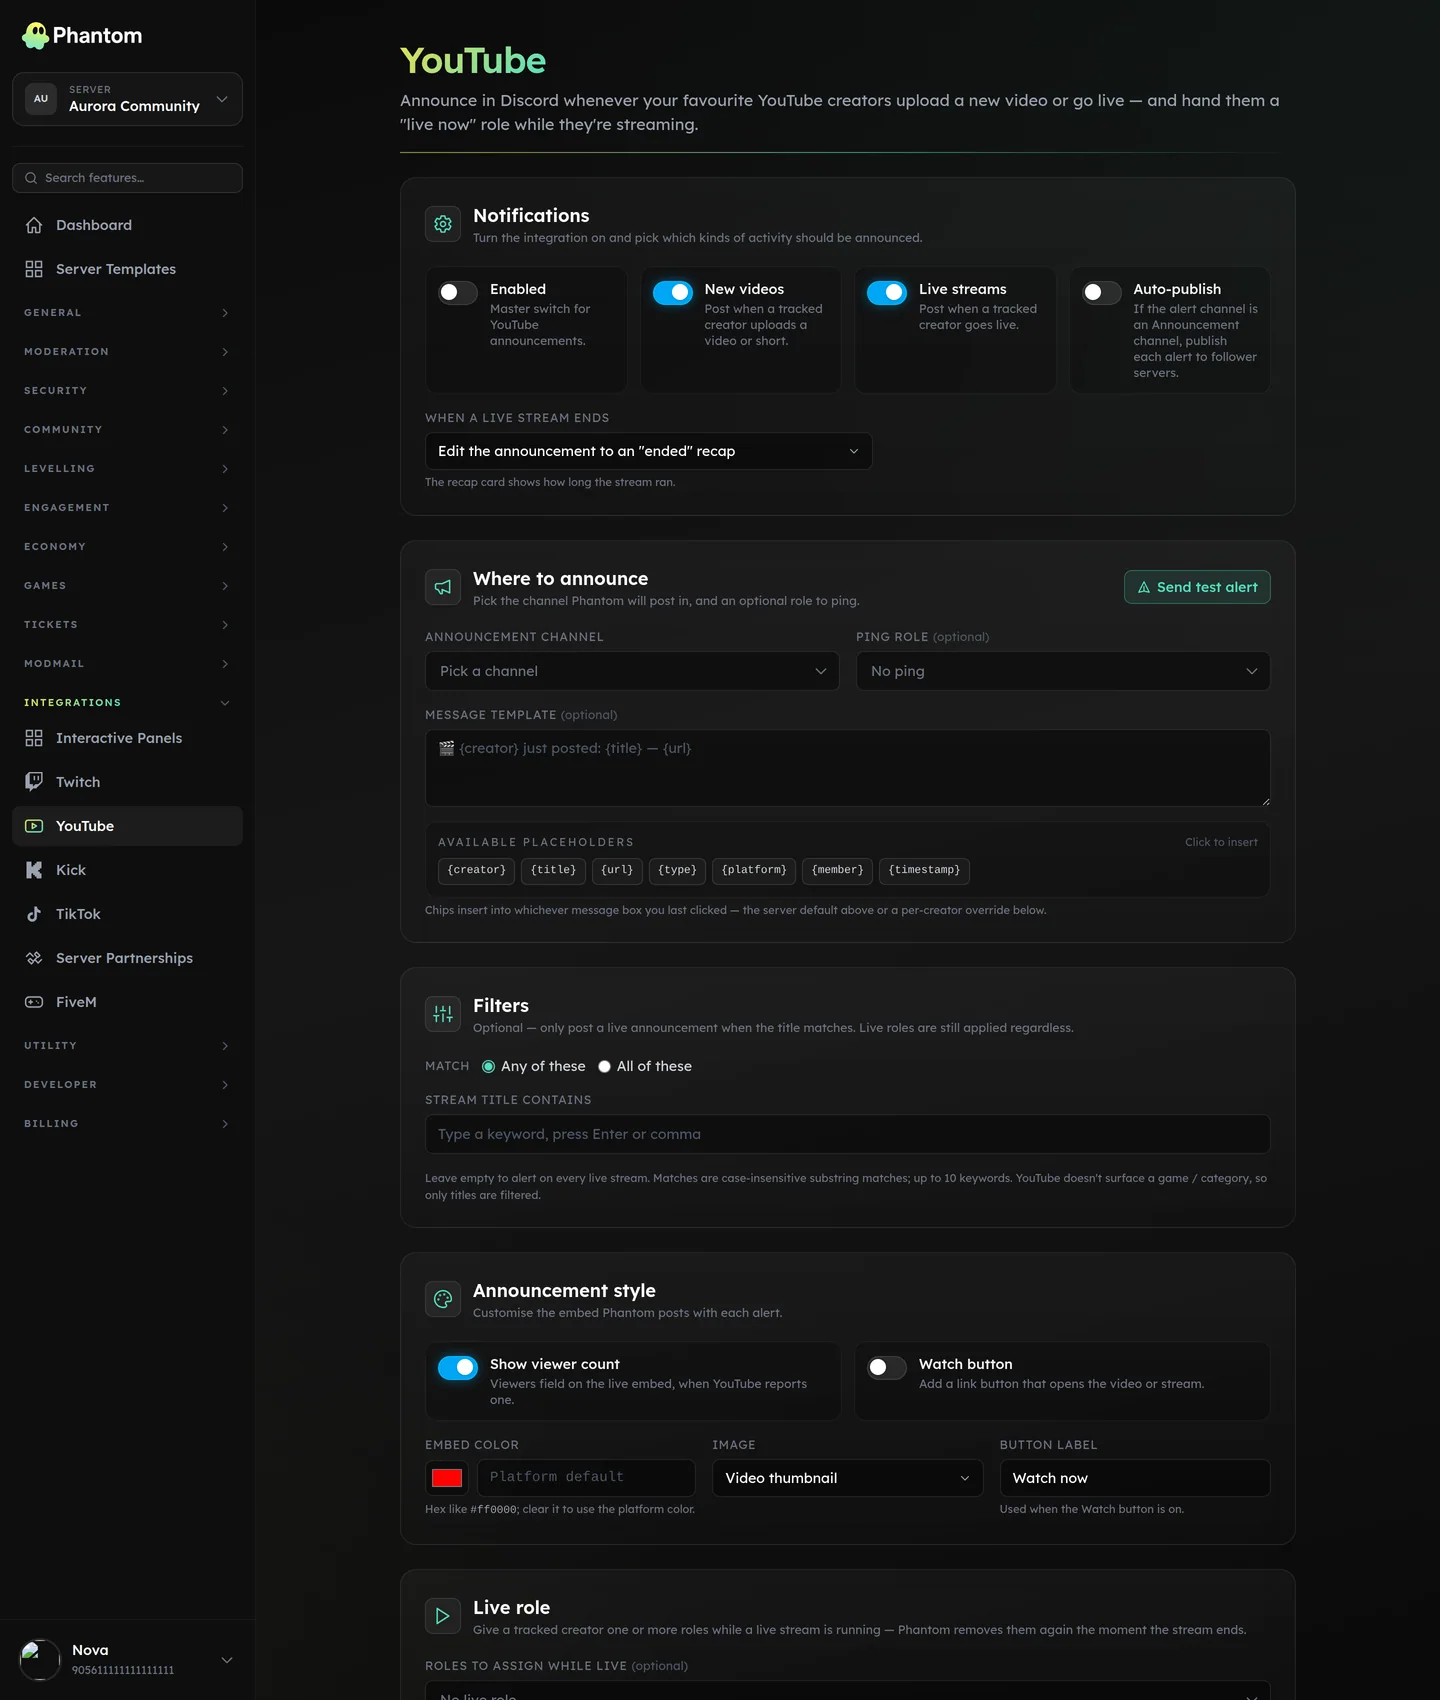Viewport: 1440px width, 1700px height.
Task: Click the TikTok icon in sidebar
Action: tap(34, 914)
